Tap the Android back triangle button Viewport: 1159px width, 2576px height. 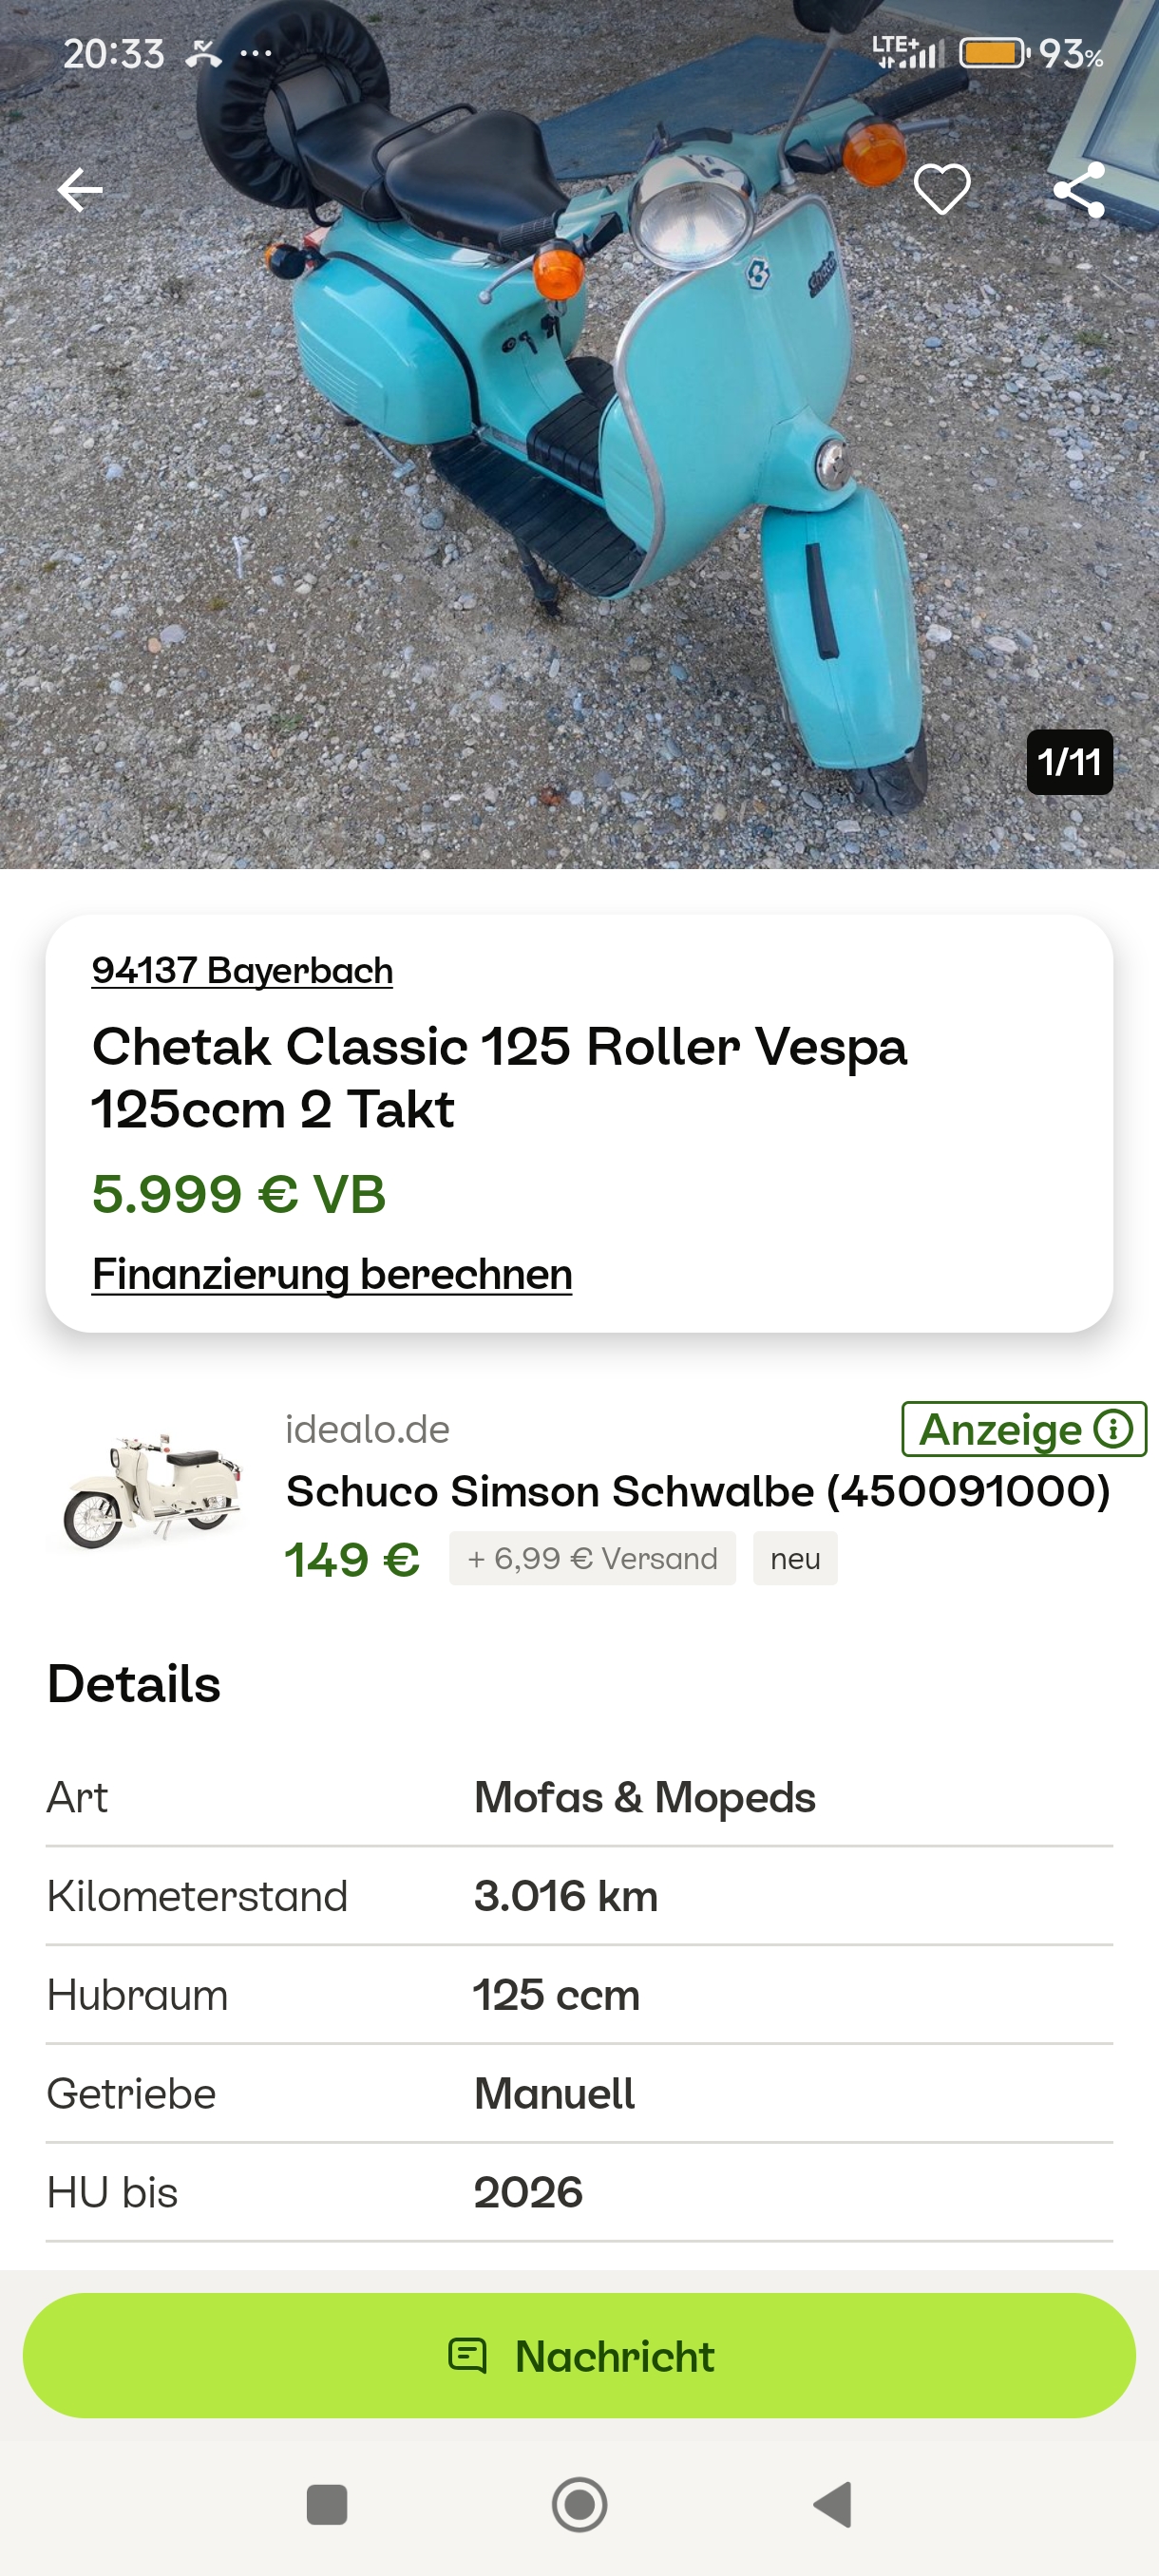pyautogui.click(x=833, y=2505)
